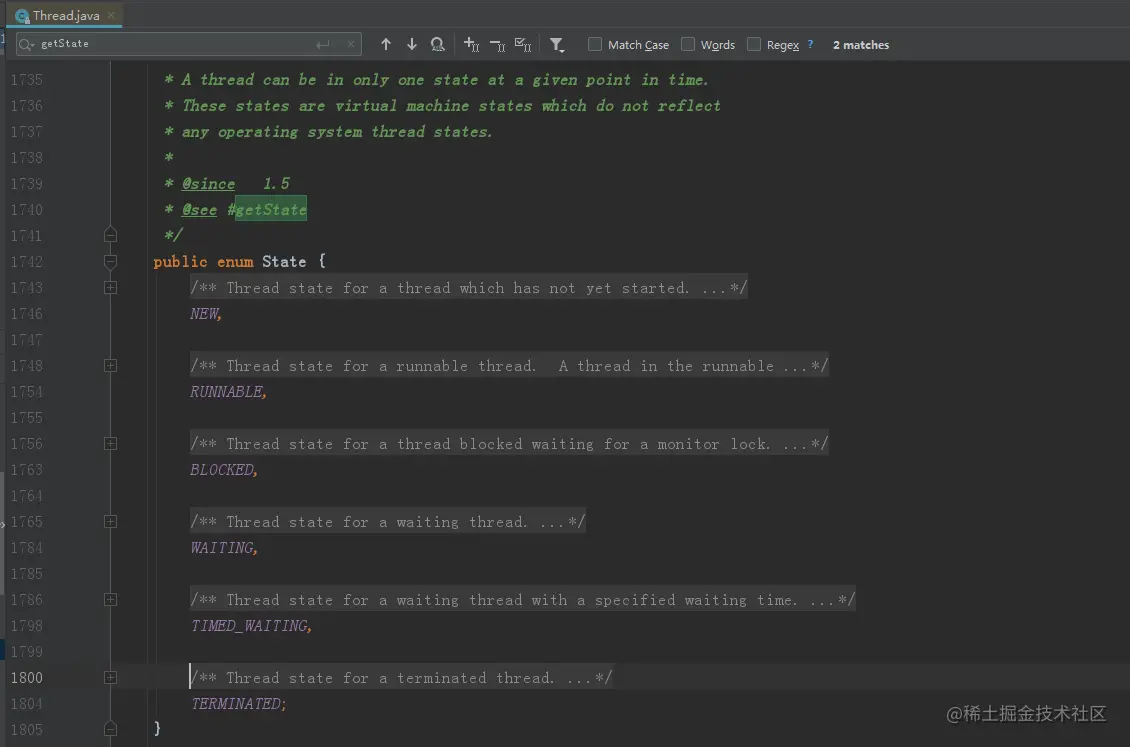Click the TIMED_WAITING enum constant

click(249, 625)
